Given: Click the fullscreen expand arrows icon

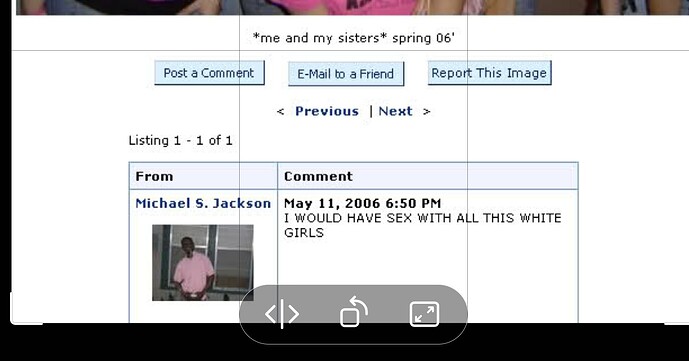Looking at the screenshot, I should (x=424, y=314).
